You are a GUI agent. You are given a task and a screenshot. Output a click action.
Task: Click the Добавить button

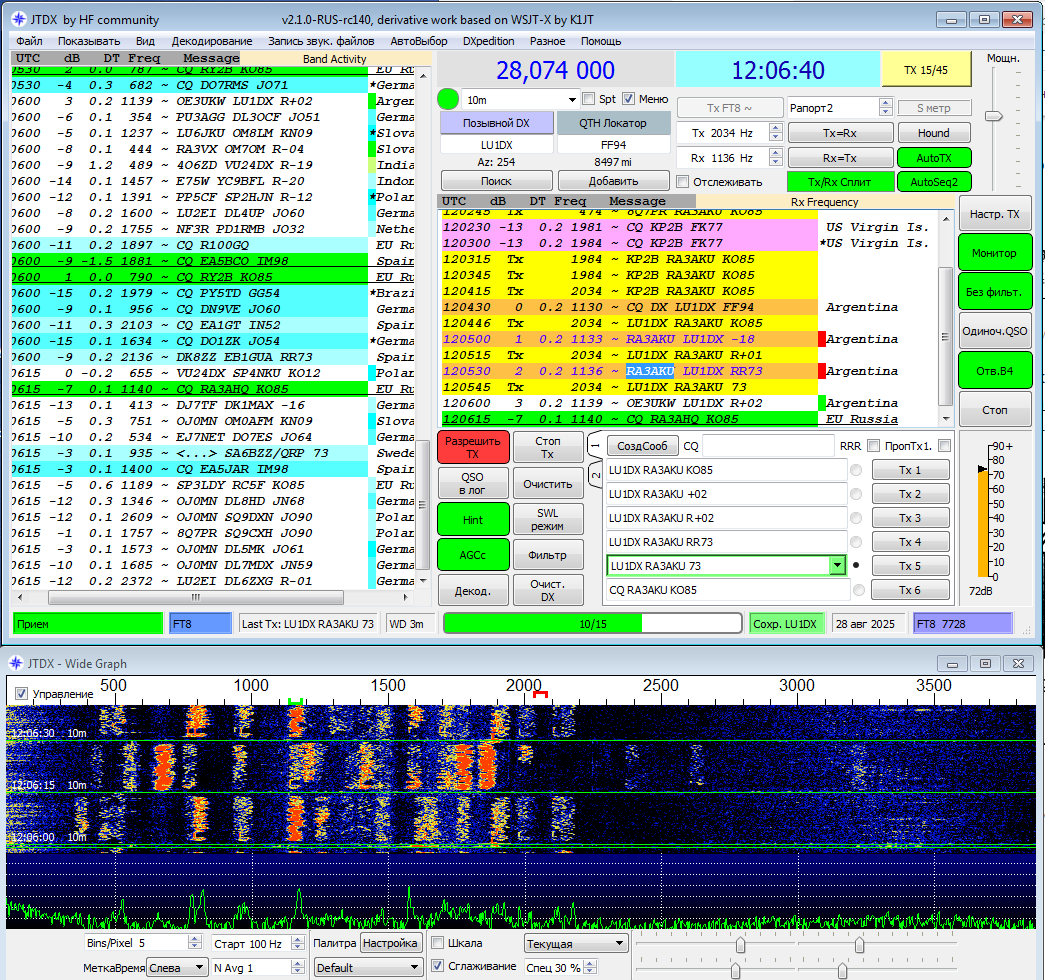(x=613, y=181)
